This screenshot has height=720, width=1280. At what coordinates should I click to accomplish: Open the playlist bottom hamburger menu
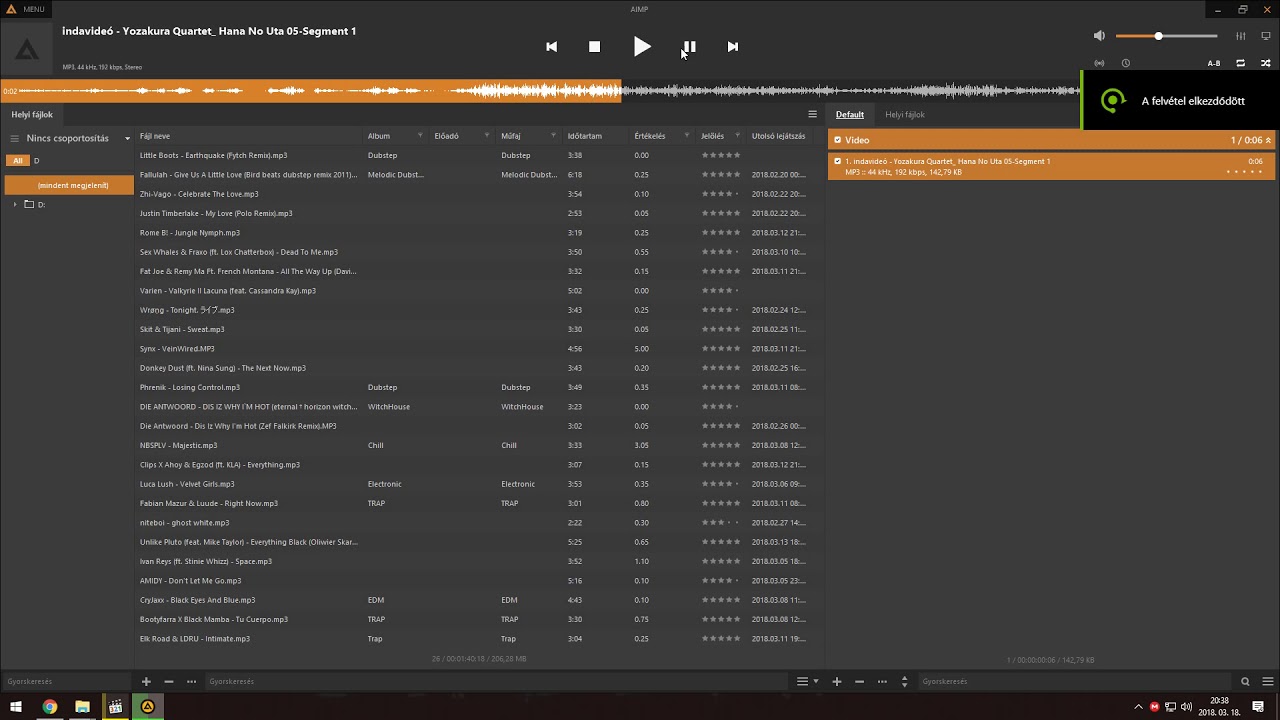[1266, 682]
